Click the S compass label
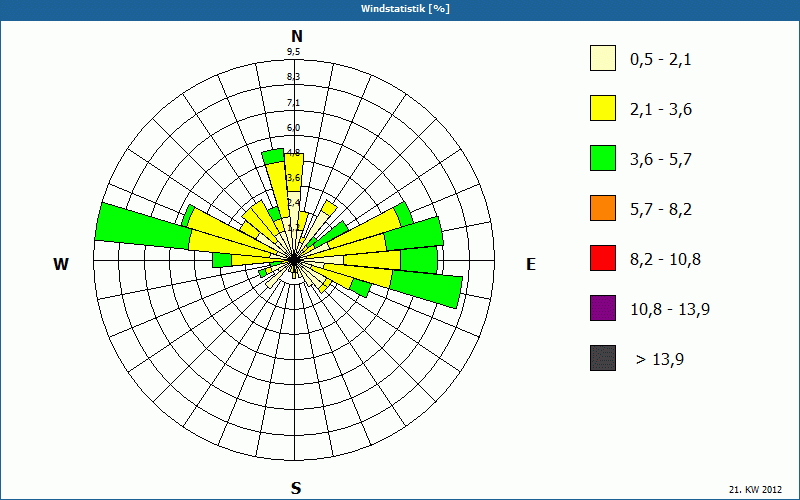The height and width of the screenshot is (500, 800). click(x=296, y=489)
